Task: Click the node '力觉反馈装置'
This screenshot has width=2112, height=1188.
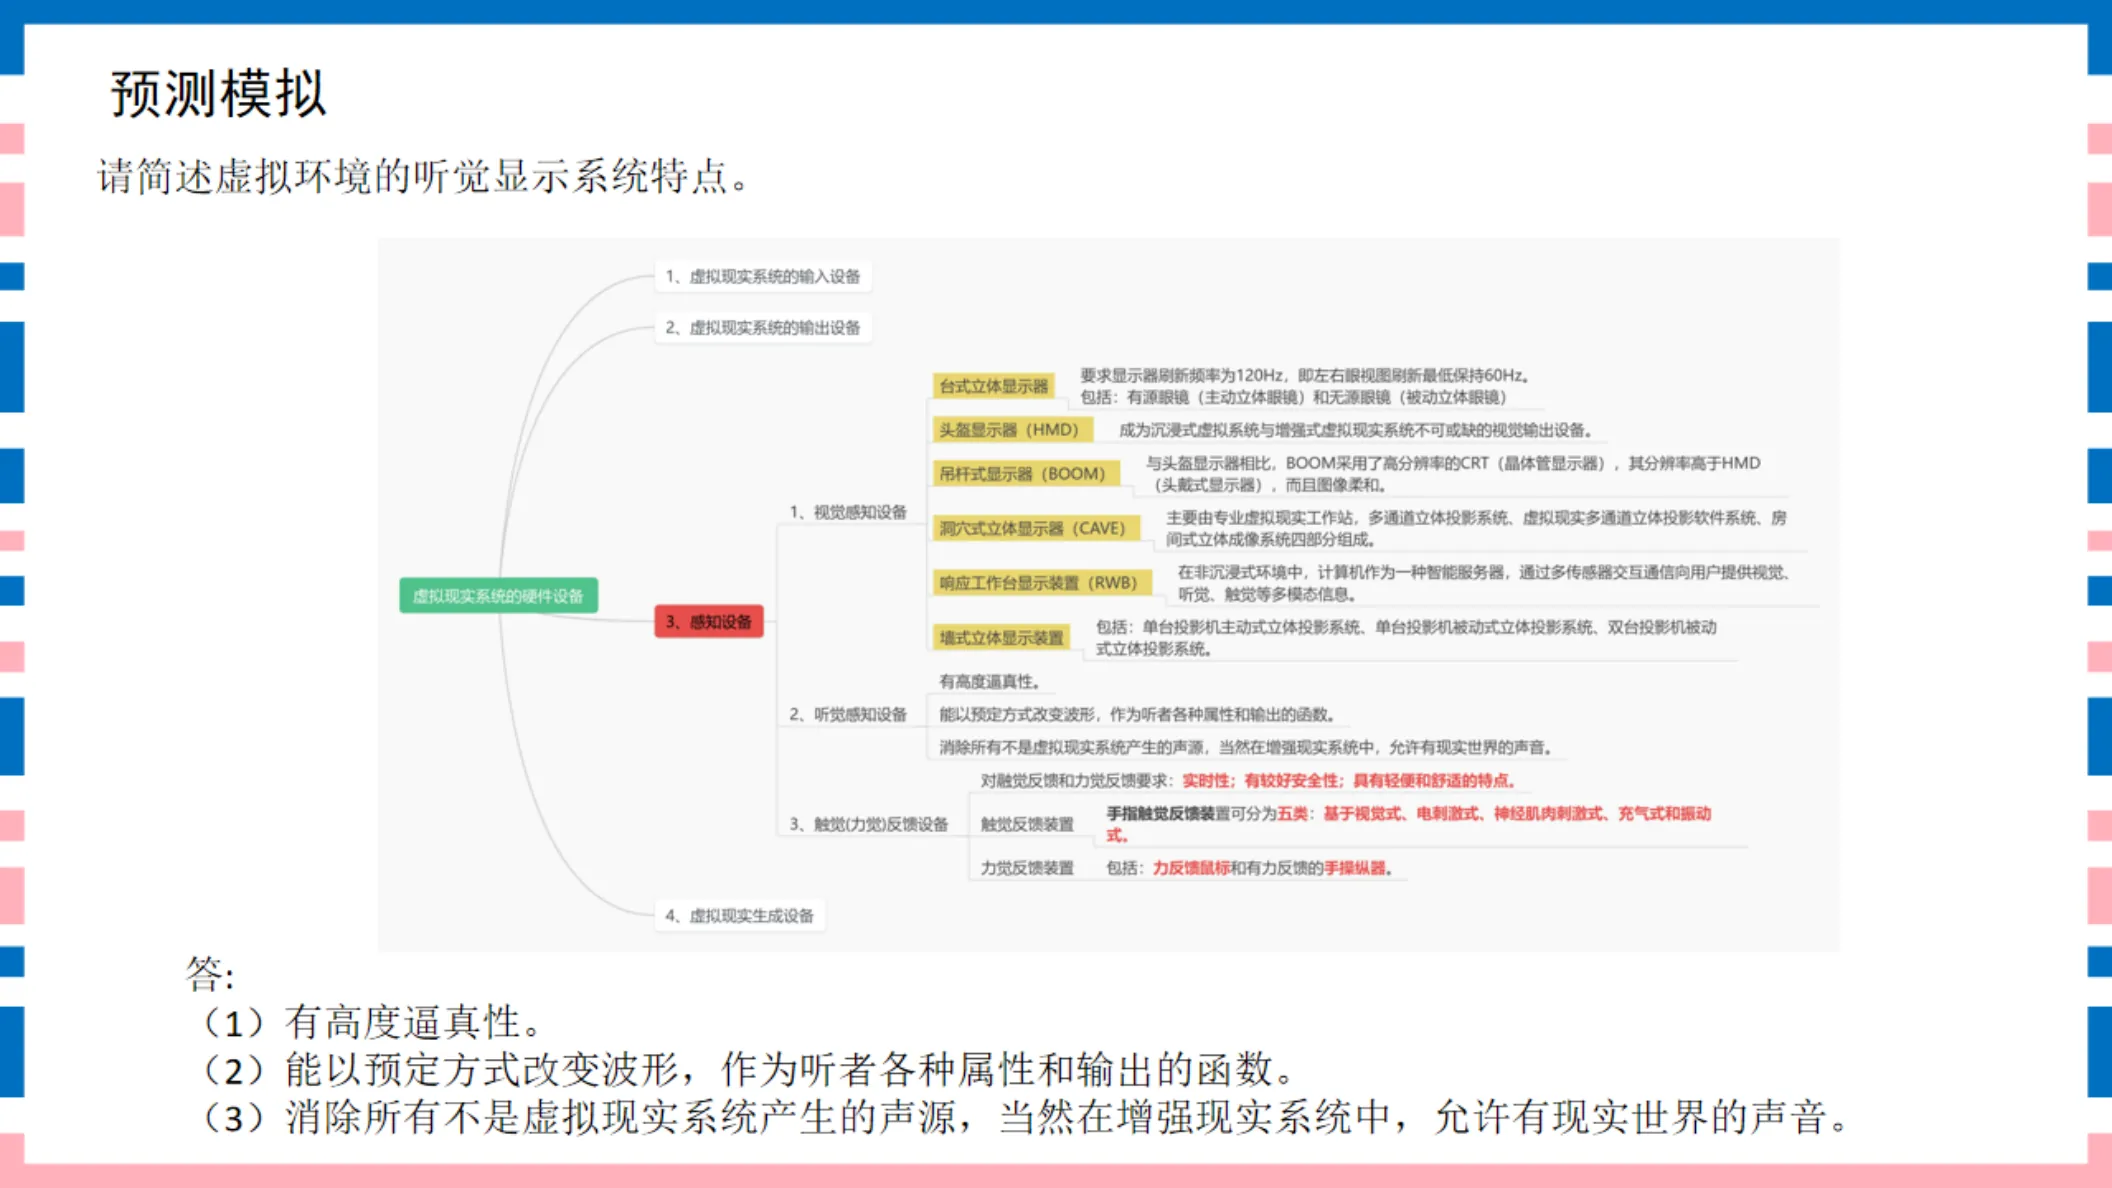Action: [1027, 868]
